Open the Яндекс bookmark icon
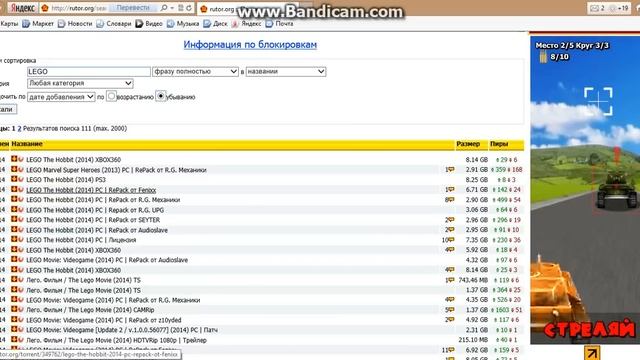 pyautogui.click(x=235, y=24)
